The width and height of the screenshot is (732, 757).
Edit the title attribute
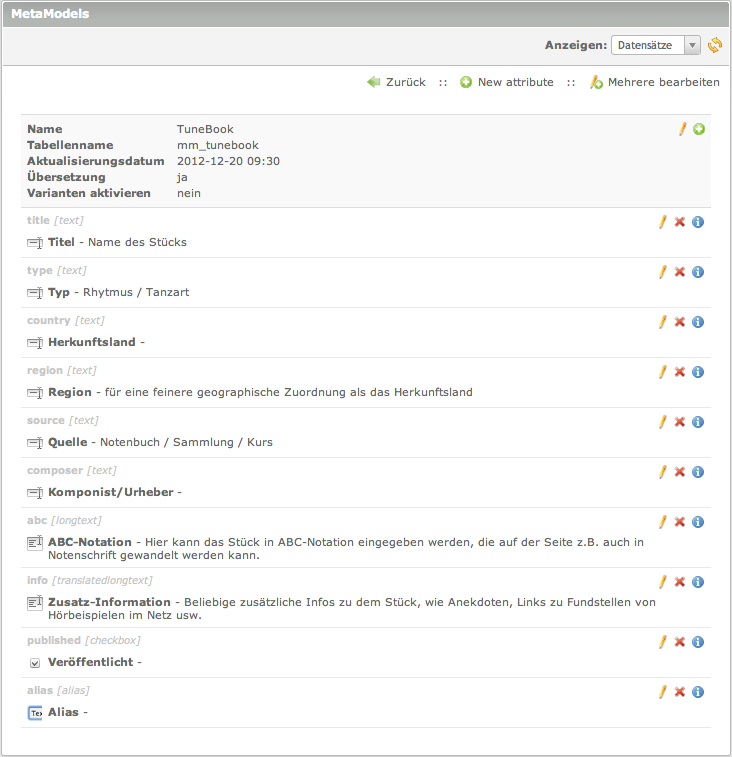[x=662, y=222]
